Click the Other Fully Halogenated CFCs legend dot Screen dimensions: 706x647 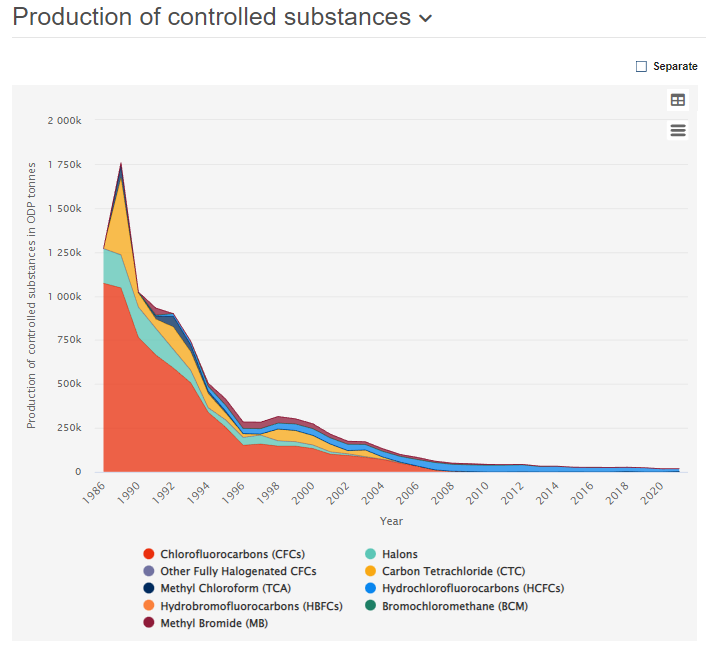pos(149,571)
